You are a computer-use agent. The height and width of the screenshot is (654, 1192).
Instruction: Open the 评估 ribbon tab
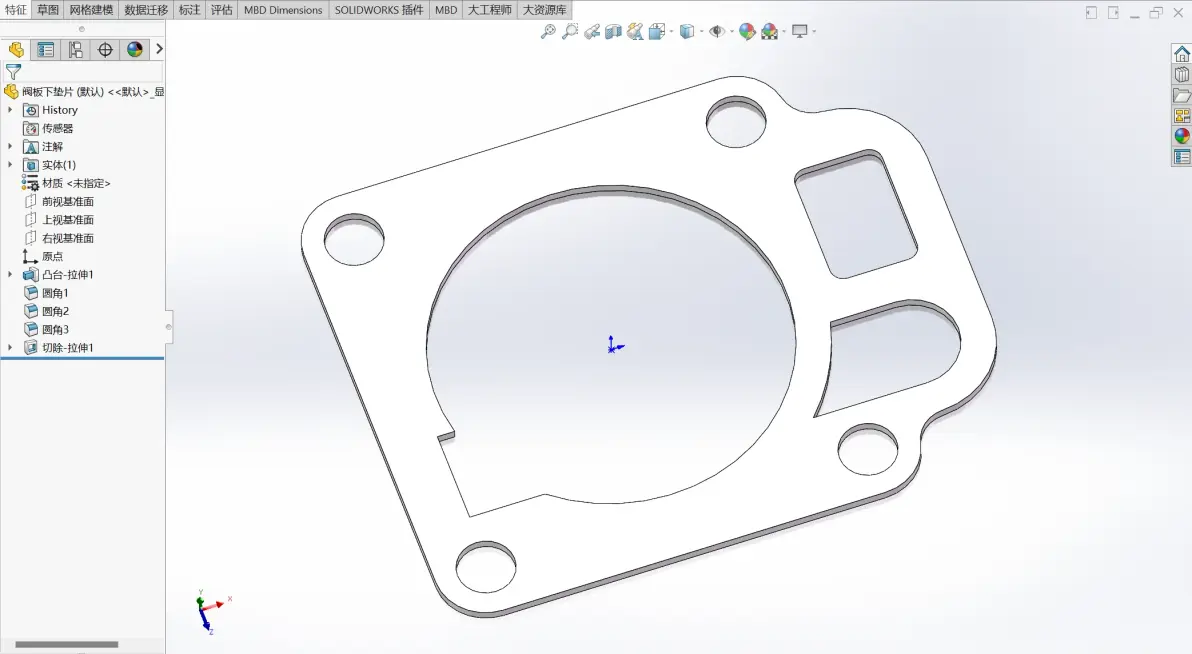[x=221, y=10]
